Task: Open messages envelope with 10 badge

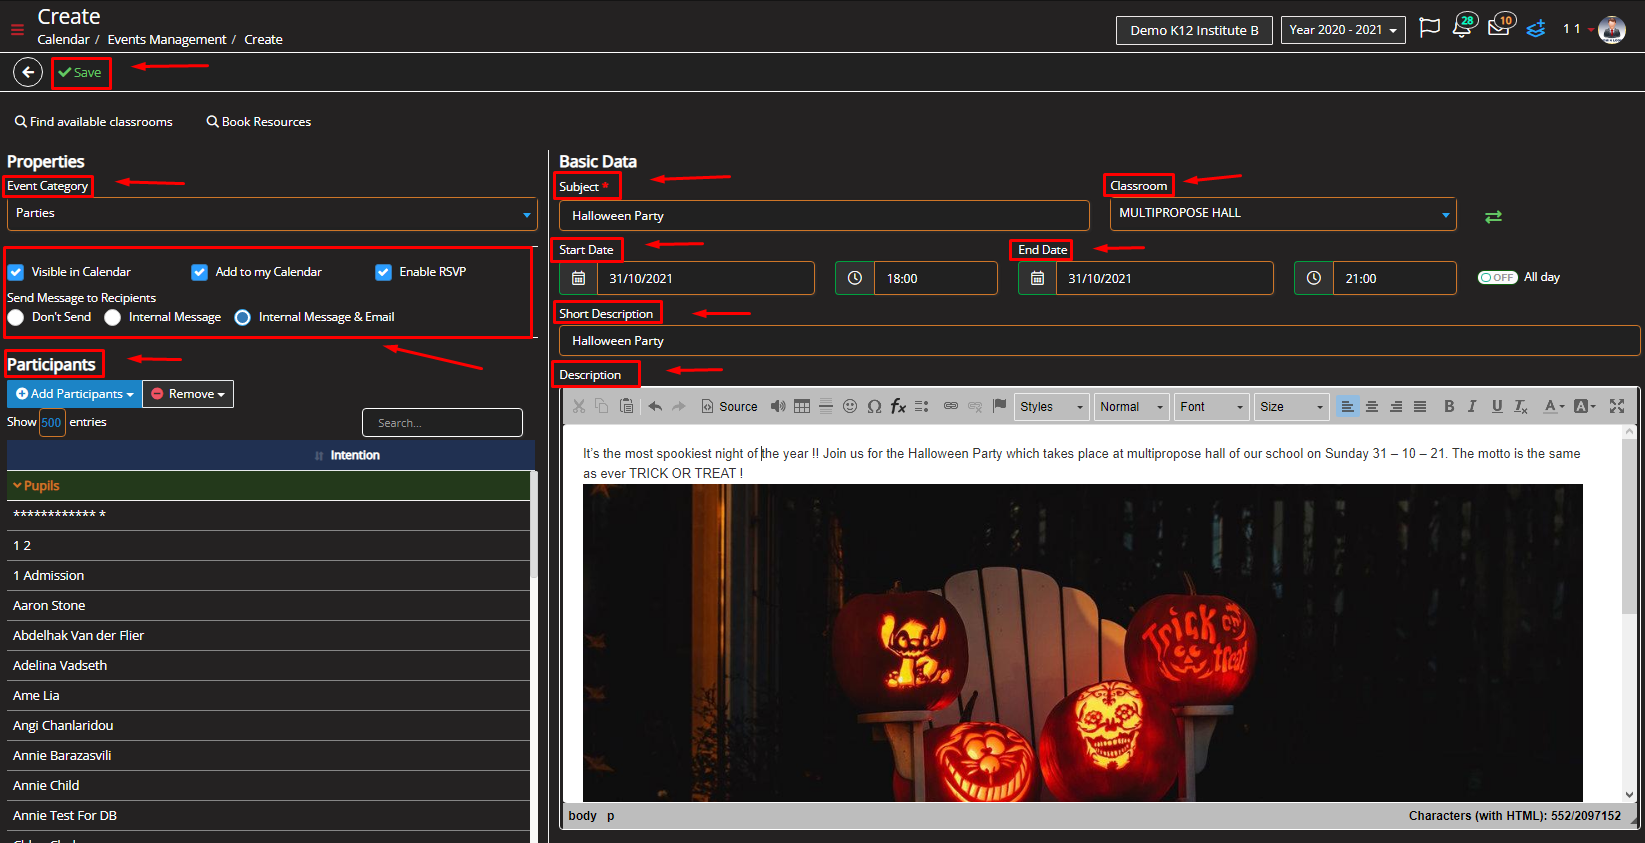Action: (x=1500, y=27)
